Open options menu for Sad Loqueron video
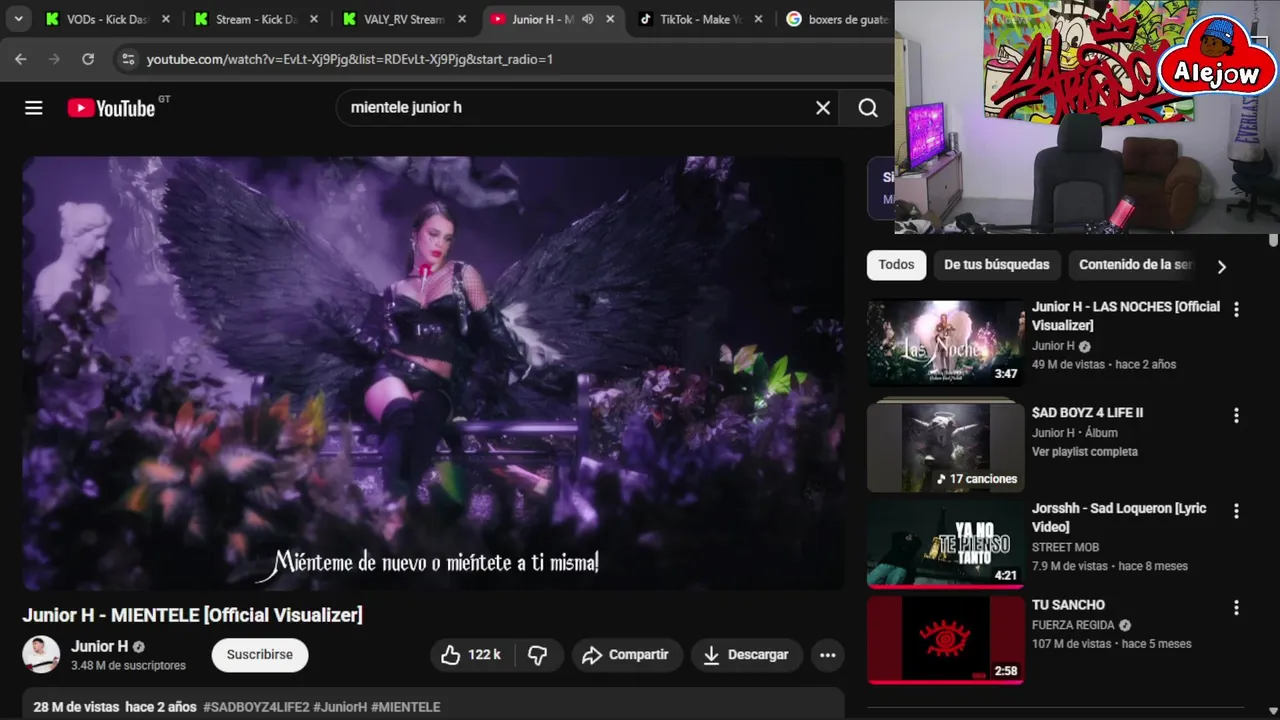 click(1236, 512)
